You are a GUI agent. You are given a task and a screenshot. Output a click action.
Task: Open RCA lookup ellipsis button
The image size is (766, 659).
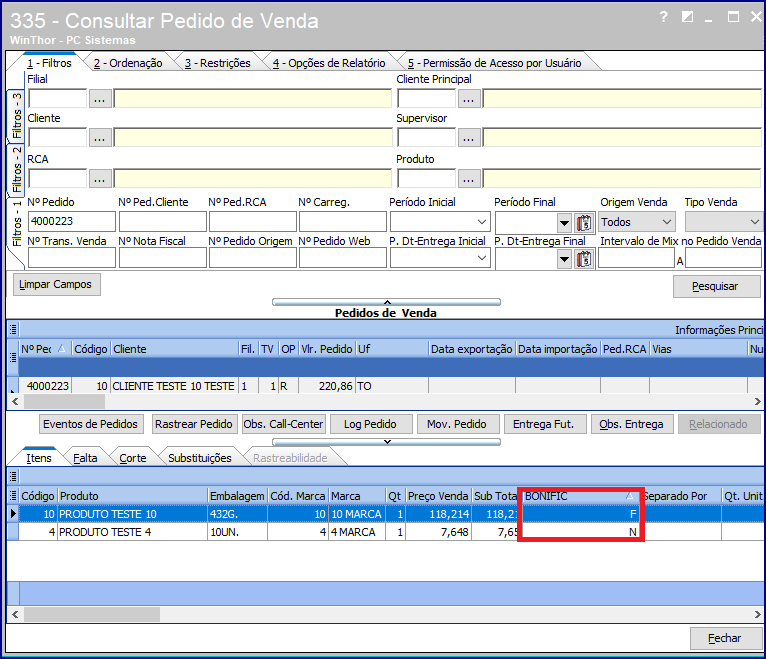tap(100, 179)
